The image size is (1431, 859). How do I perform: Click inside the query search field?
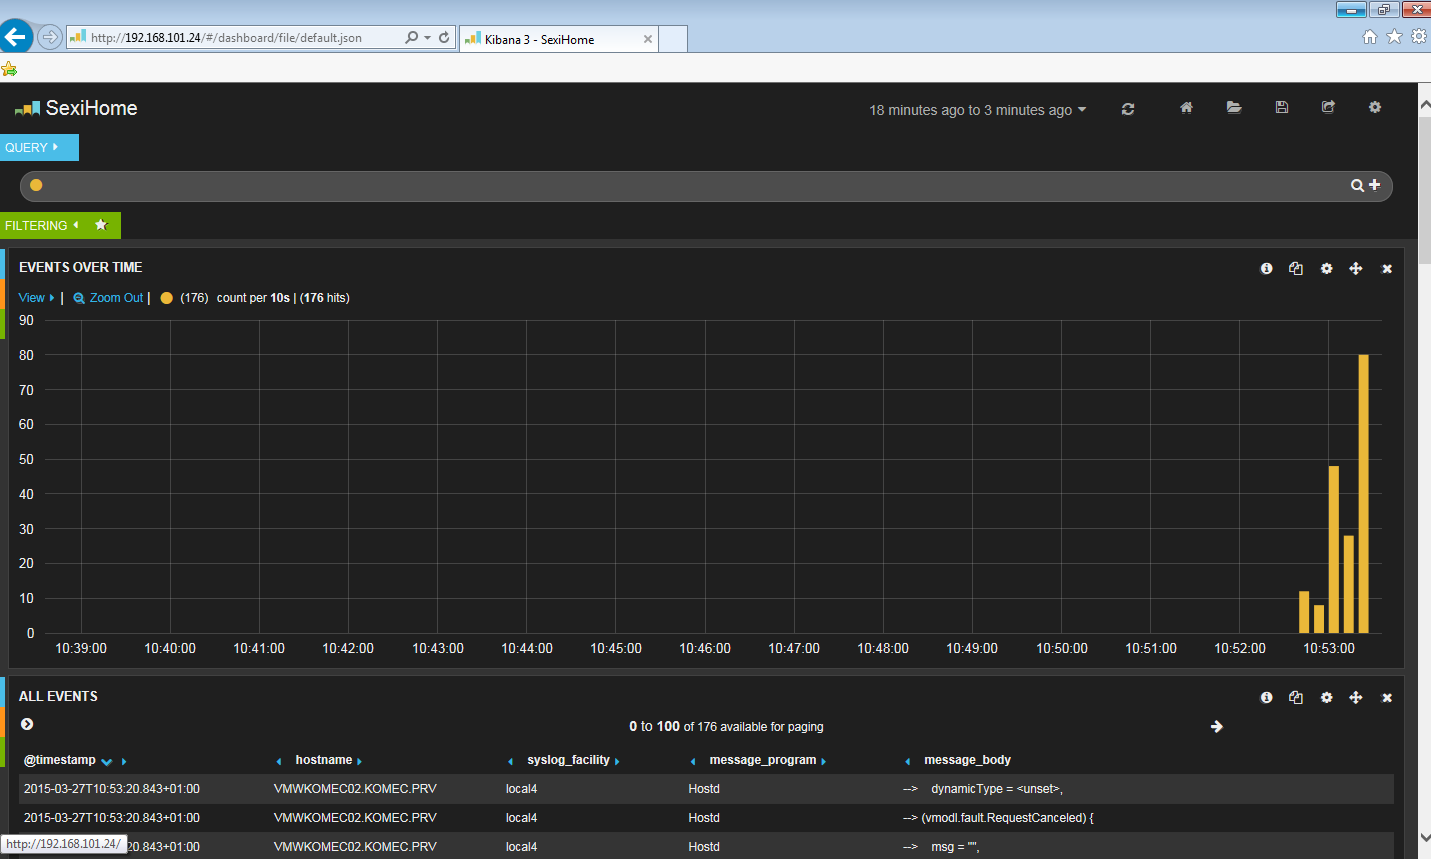pyautogui.click(x=690, y=186)
